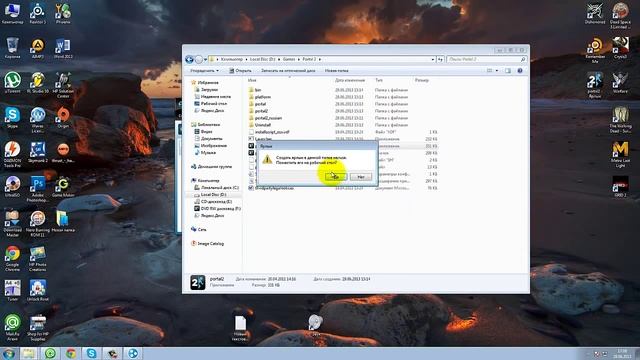Click the Новая папка button
Image resolution: width=640 pixels, height=360 pixels.
337,71
